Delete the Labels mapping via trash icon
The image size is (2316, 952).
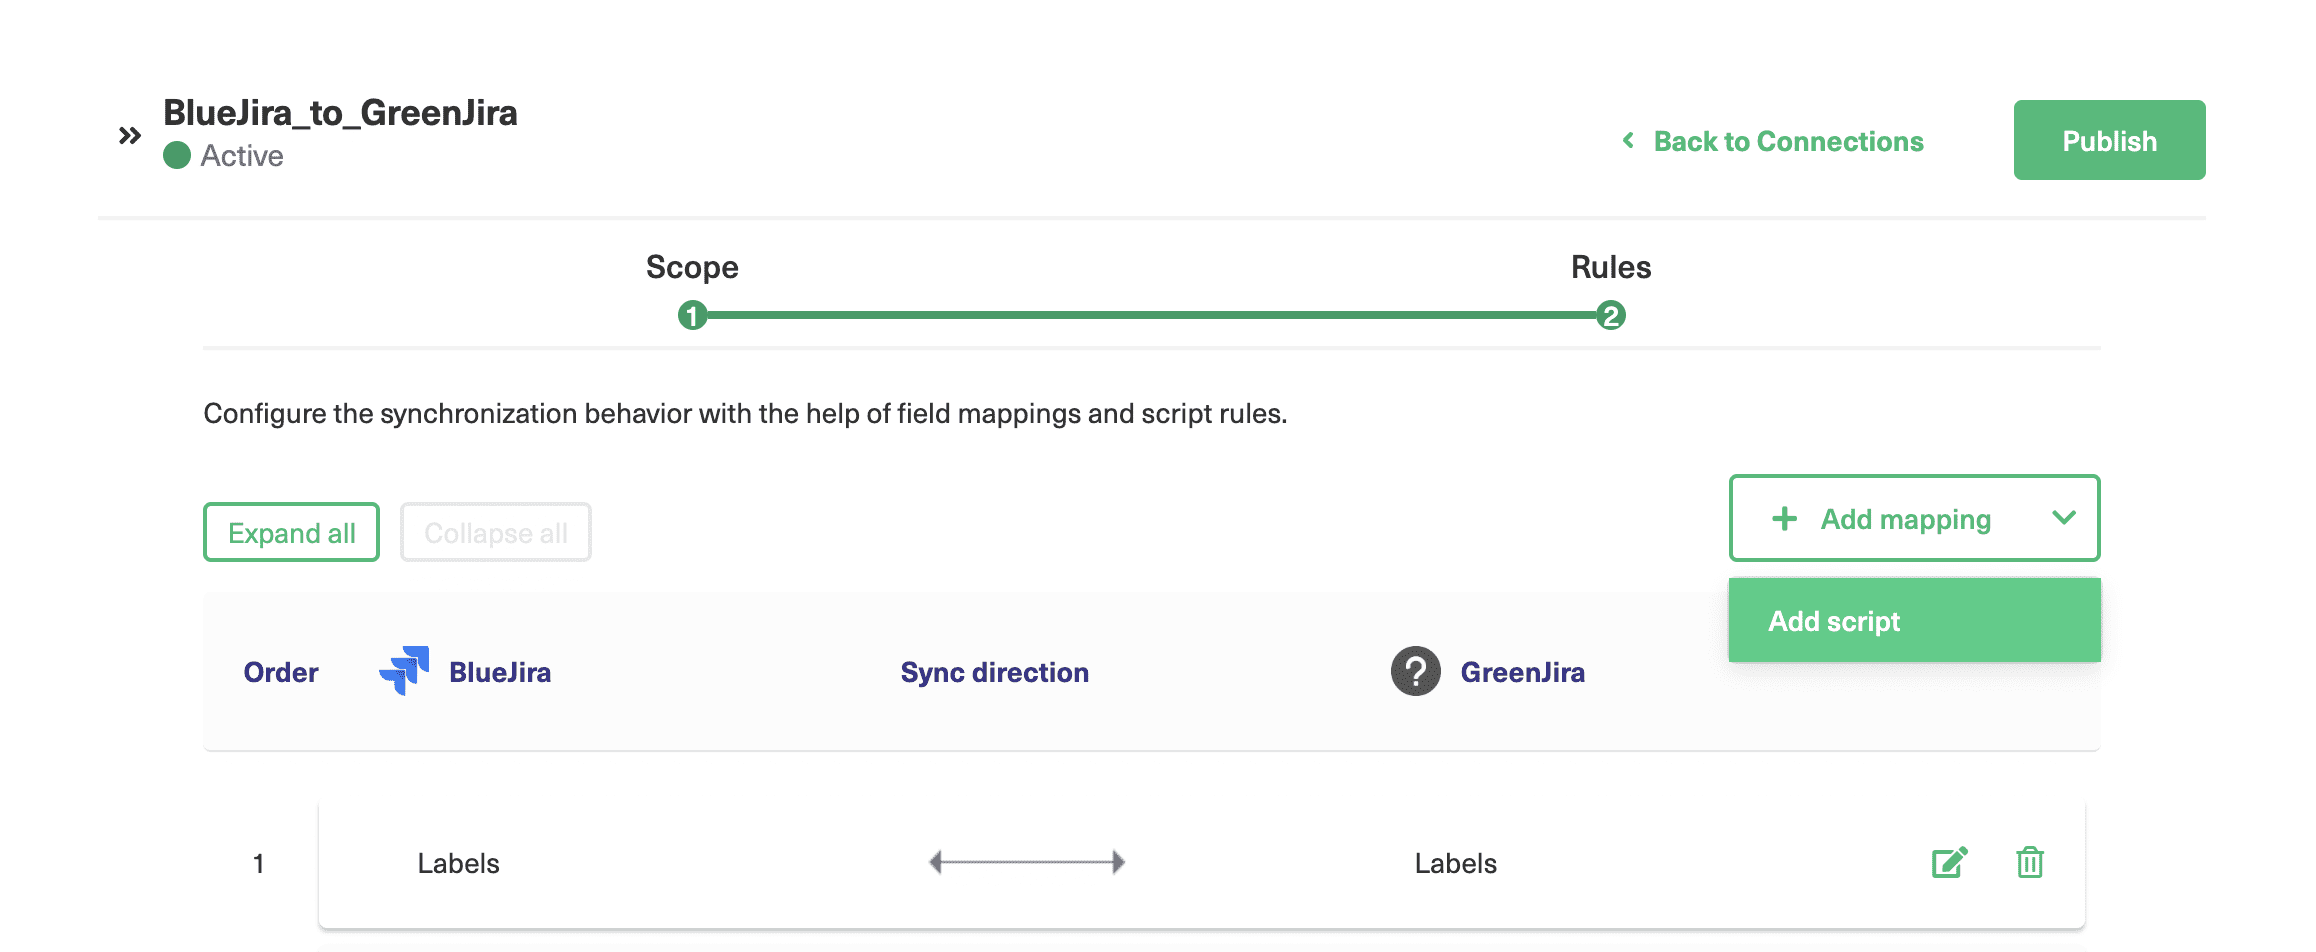click(2029, 862)
